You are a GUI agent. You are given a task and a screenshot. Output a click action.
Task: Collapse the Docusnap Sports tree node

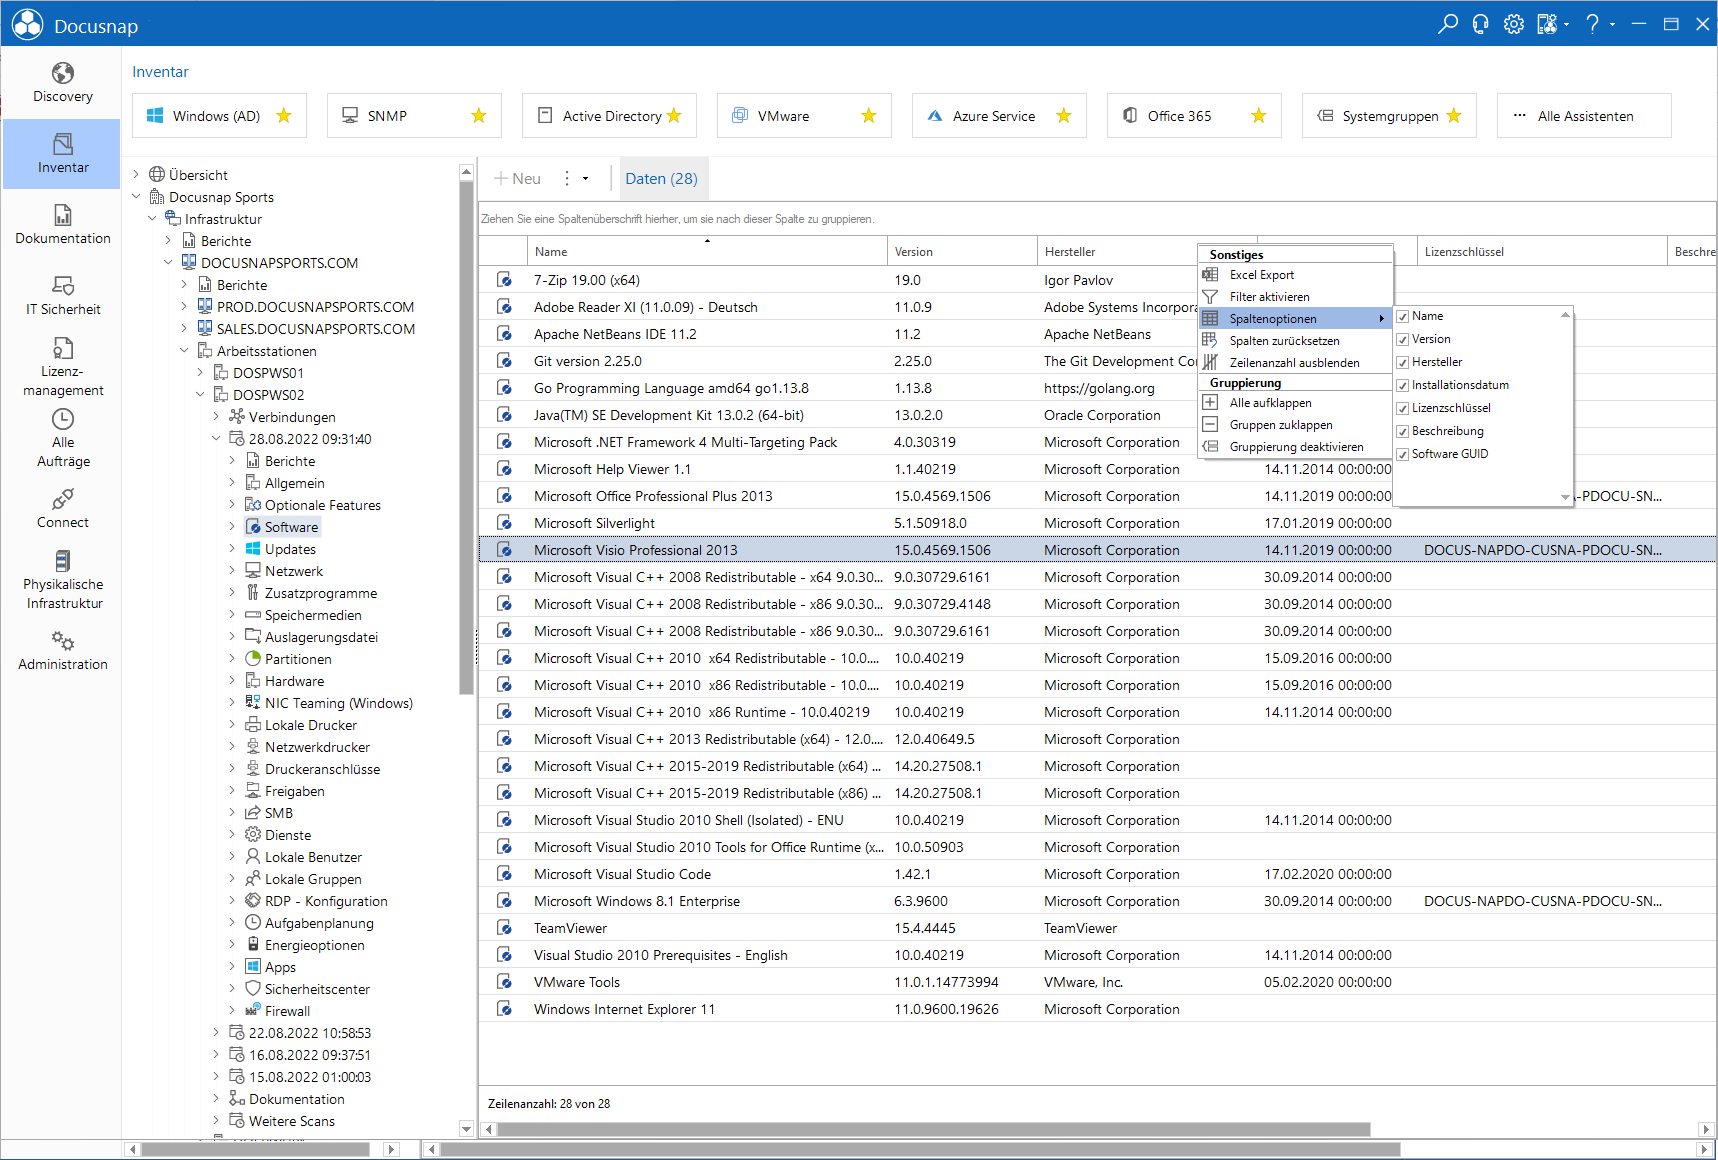point(137,197)
